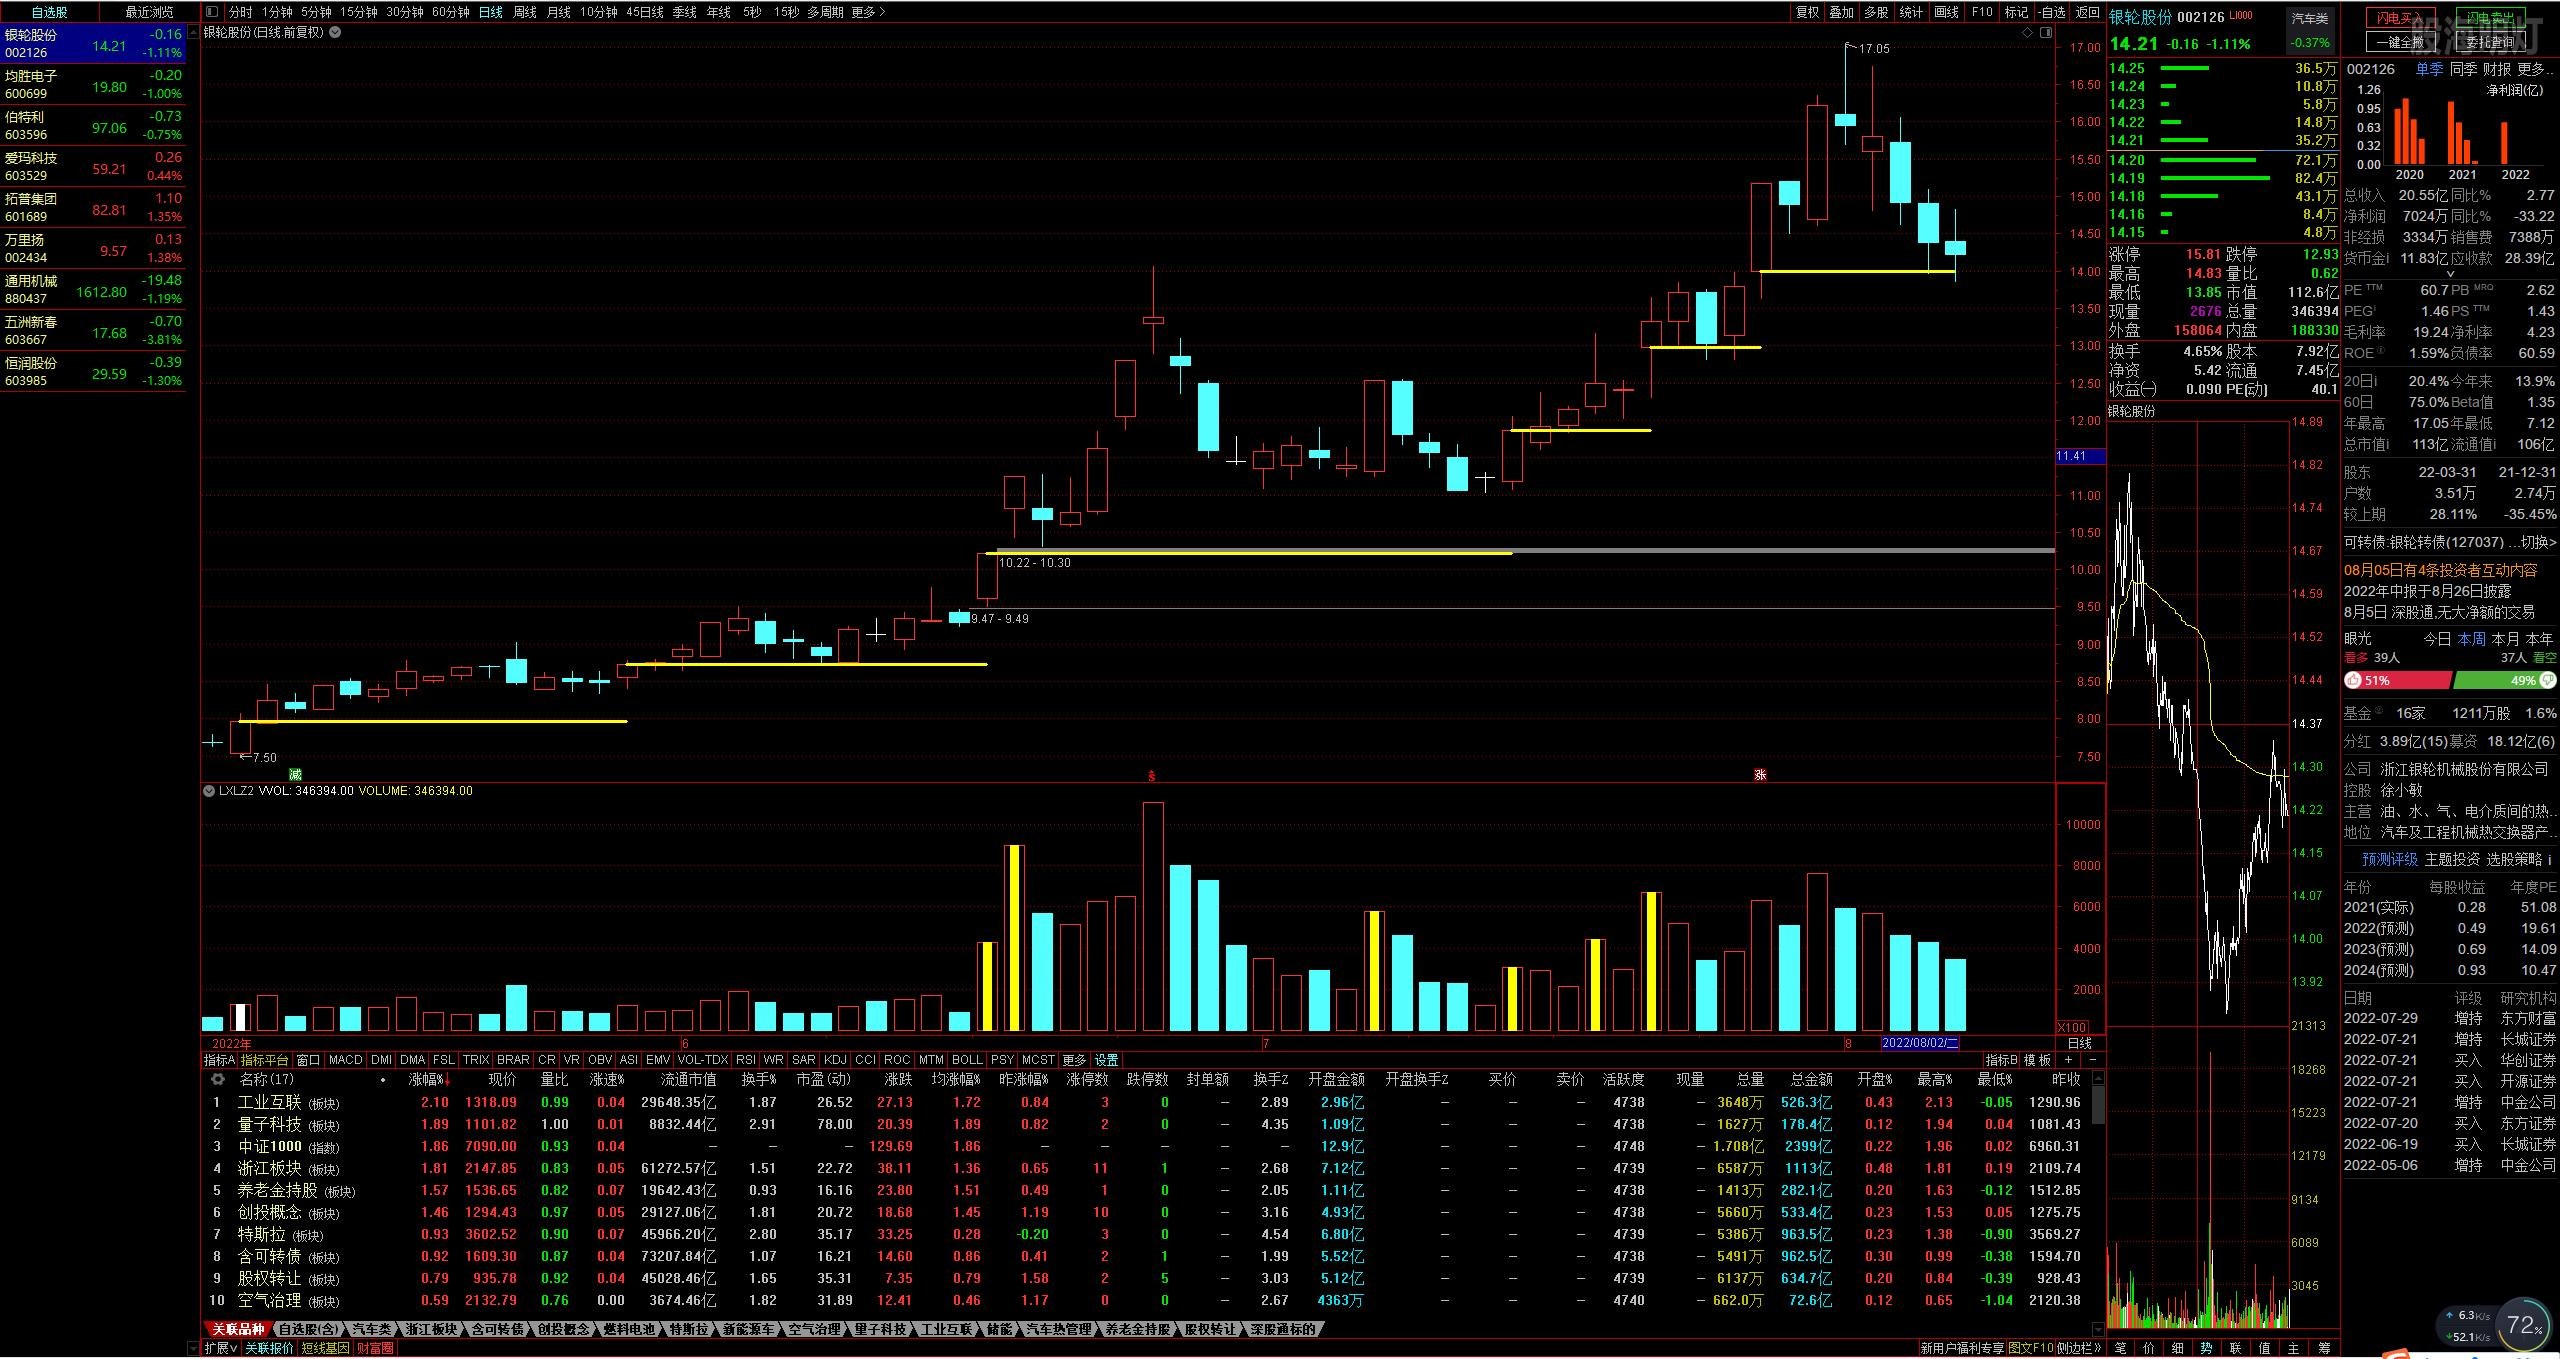Click the table scrollbar up arrow
Screen dimensions: 2560x1359
[x=2098, y=1079]
